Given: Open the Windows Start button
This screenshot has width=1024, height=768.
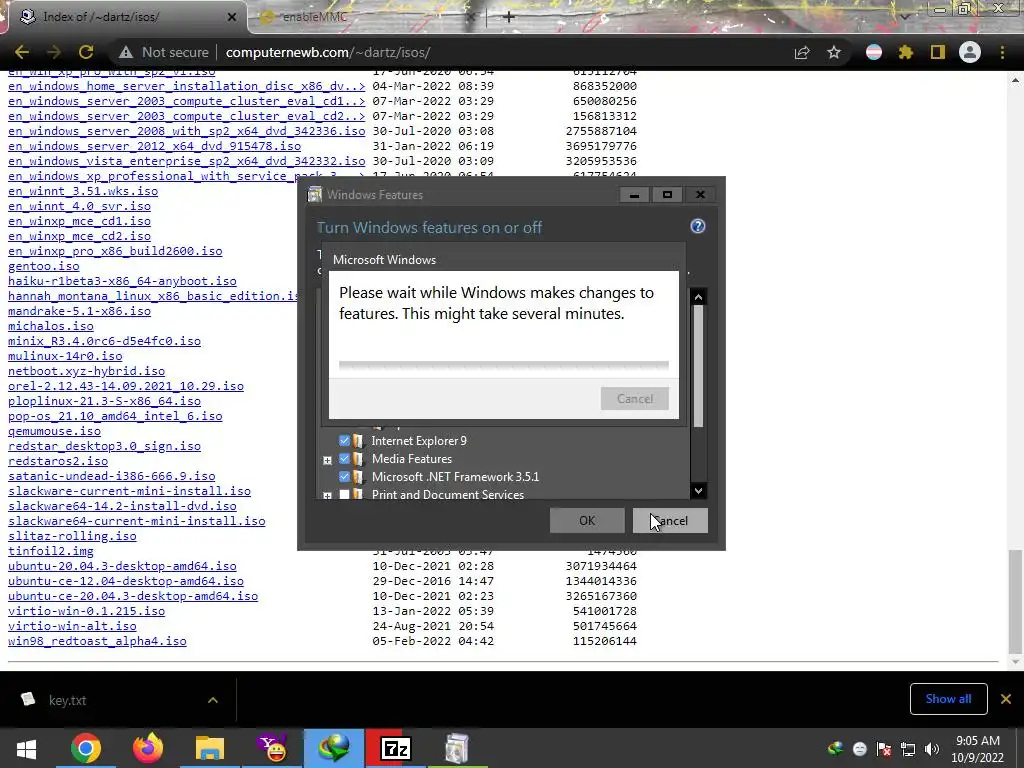Looking at the screenshot, I should coord(26,748).
